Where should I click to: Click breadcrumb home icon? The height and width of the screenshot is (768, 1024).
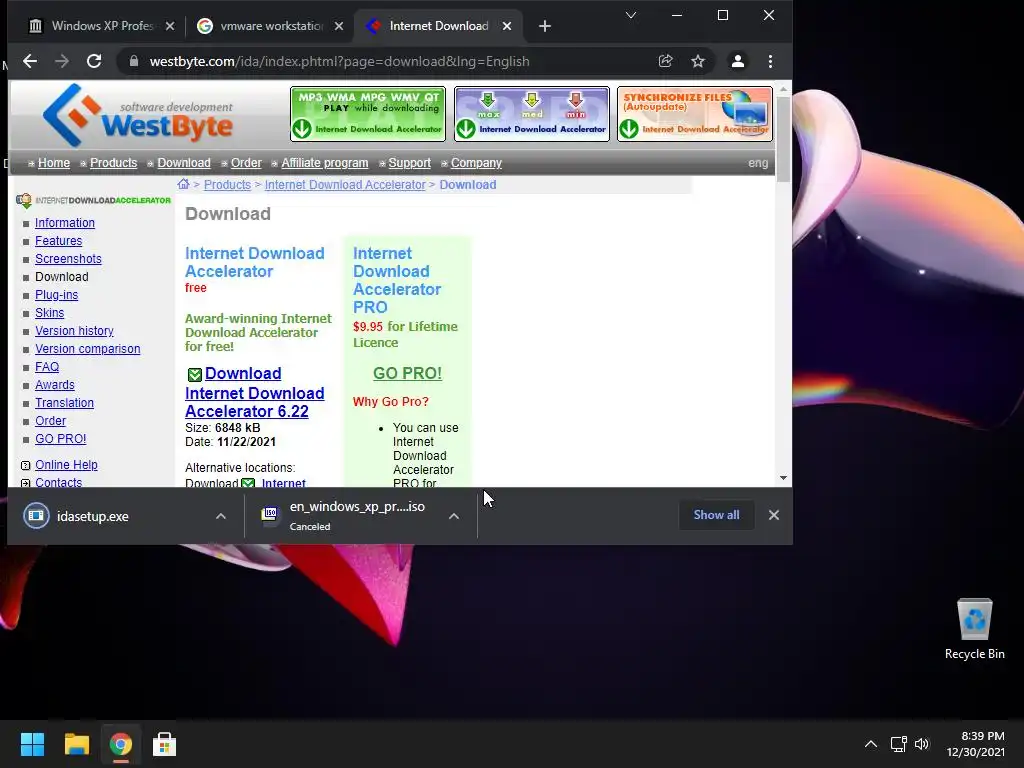[184, 184]
